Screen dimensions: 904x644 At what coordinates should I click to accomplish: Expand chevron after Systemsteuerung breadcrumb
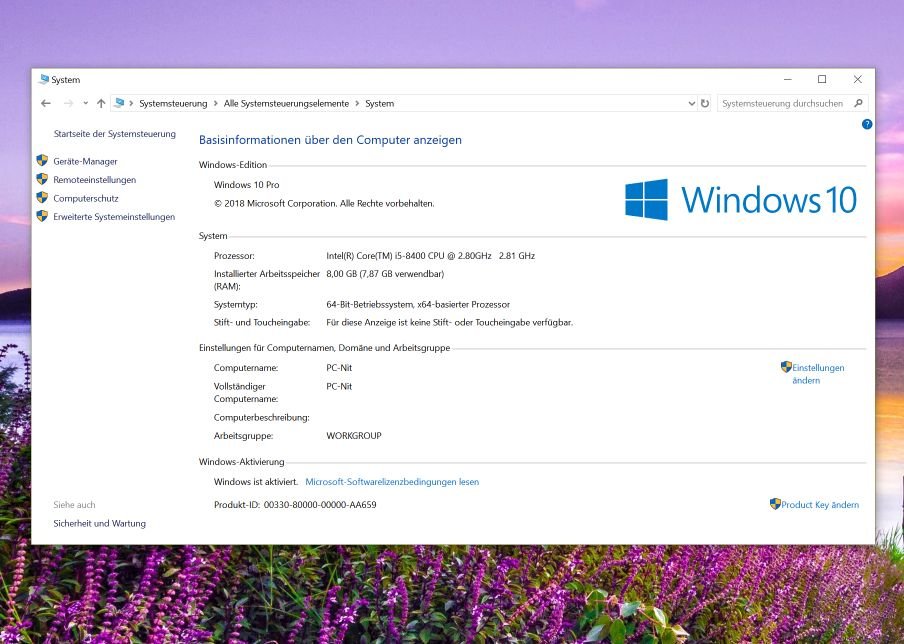215,103
